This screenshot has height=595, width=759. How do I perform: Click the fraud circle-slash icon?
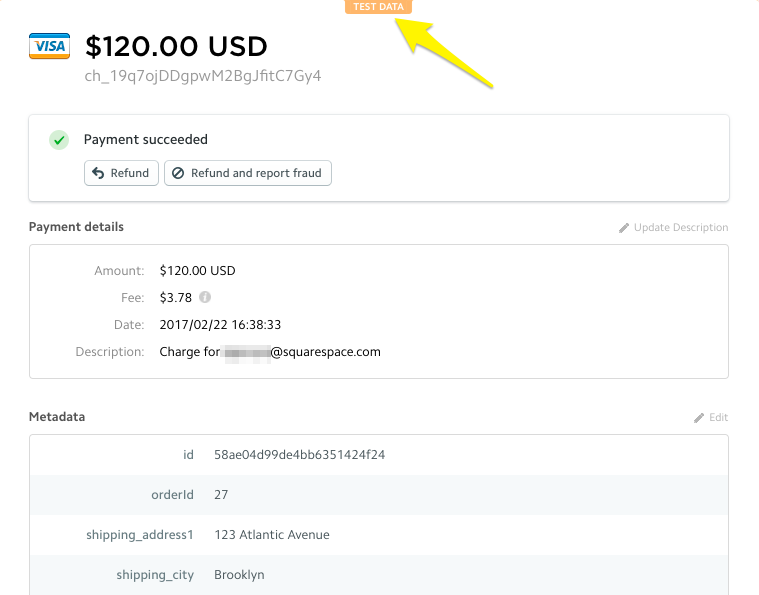coord(178,173)
